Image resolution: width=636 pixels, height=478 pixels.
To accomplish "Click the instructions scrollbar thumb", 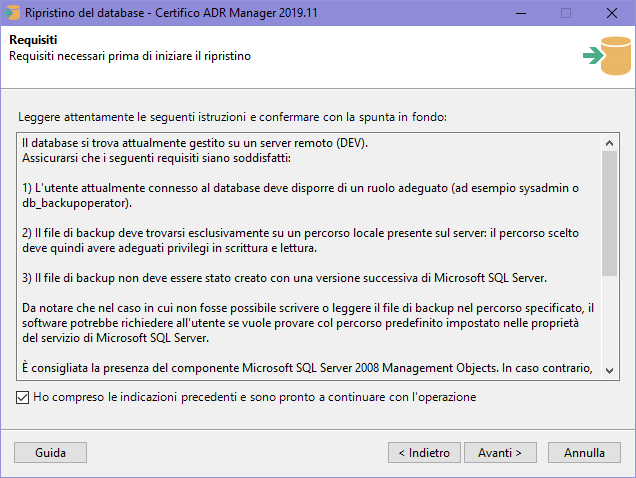I will click(610, 210).
